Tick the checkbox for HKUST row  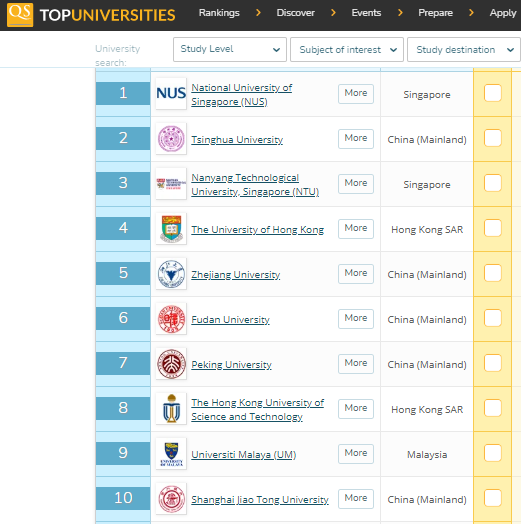pyautogui.click(x=493, y=408)
